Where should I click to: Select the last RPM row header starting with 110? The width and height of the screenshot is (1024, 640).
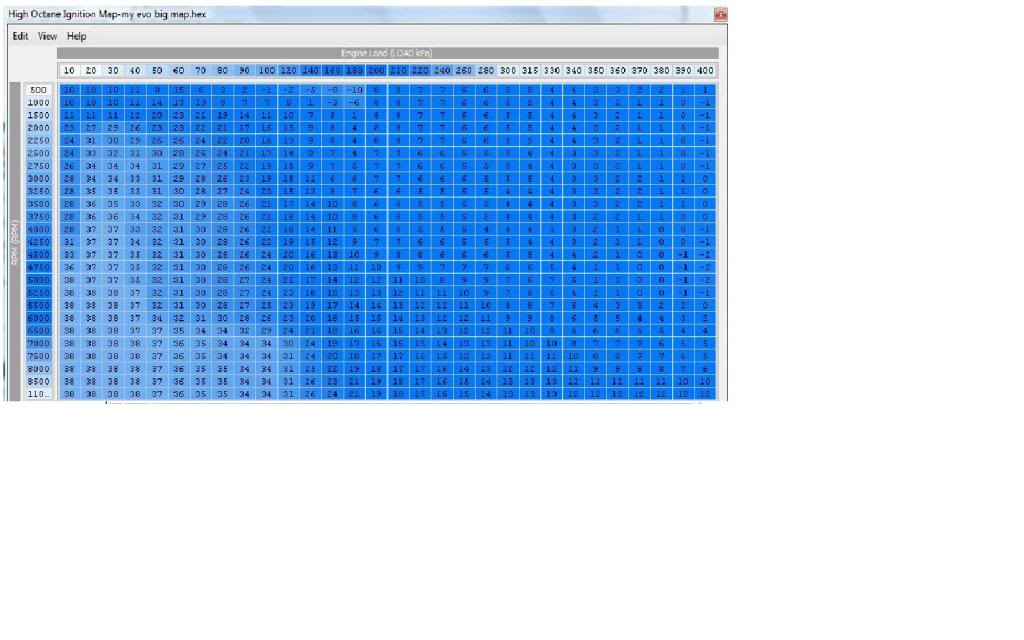39,394
